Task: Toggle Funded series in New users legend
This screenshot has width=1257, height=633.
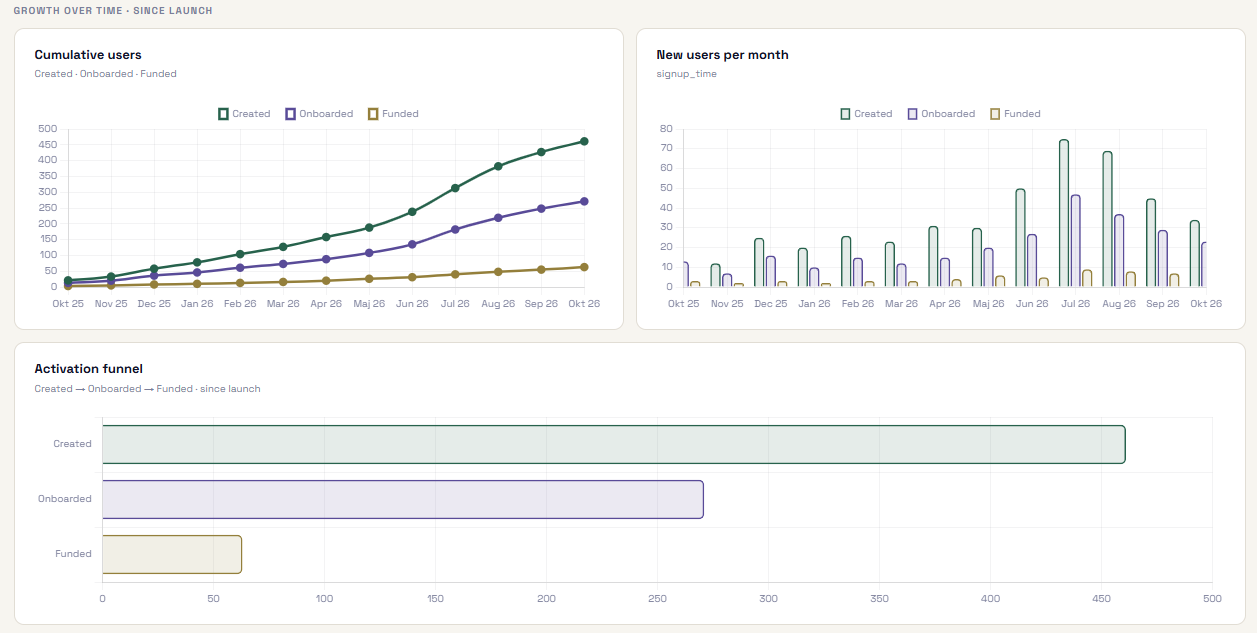Action: pos(1015,114)
